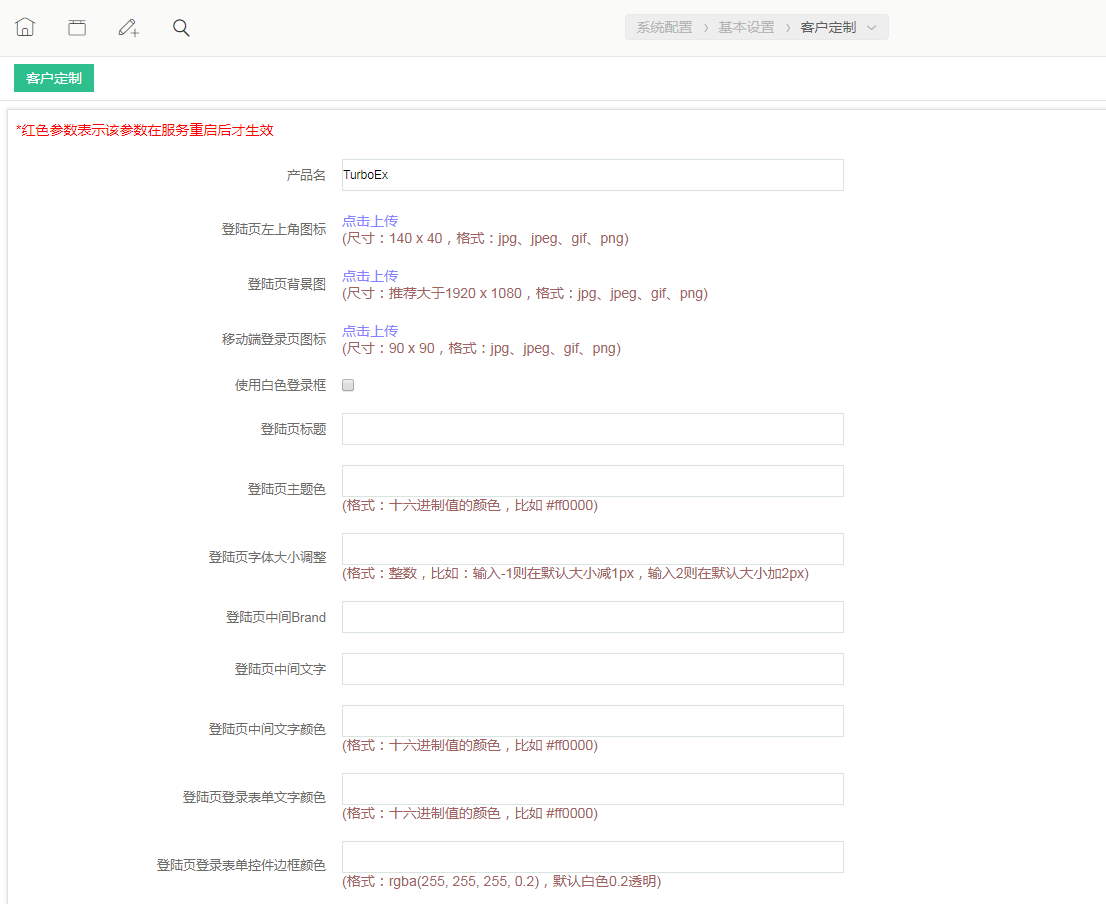Click the pencil compose icon
1106x904 pixels.
(129, 27)
